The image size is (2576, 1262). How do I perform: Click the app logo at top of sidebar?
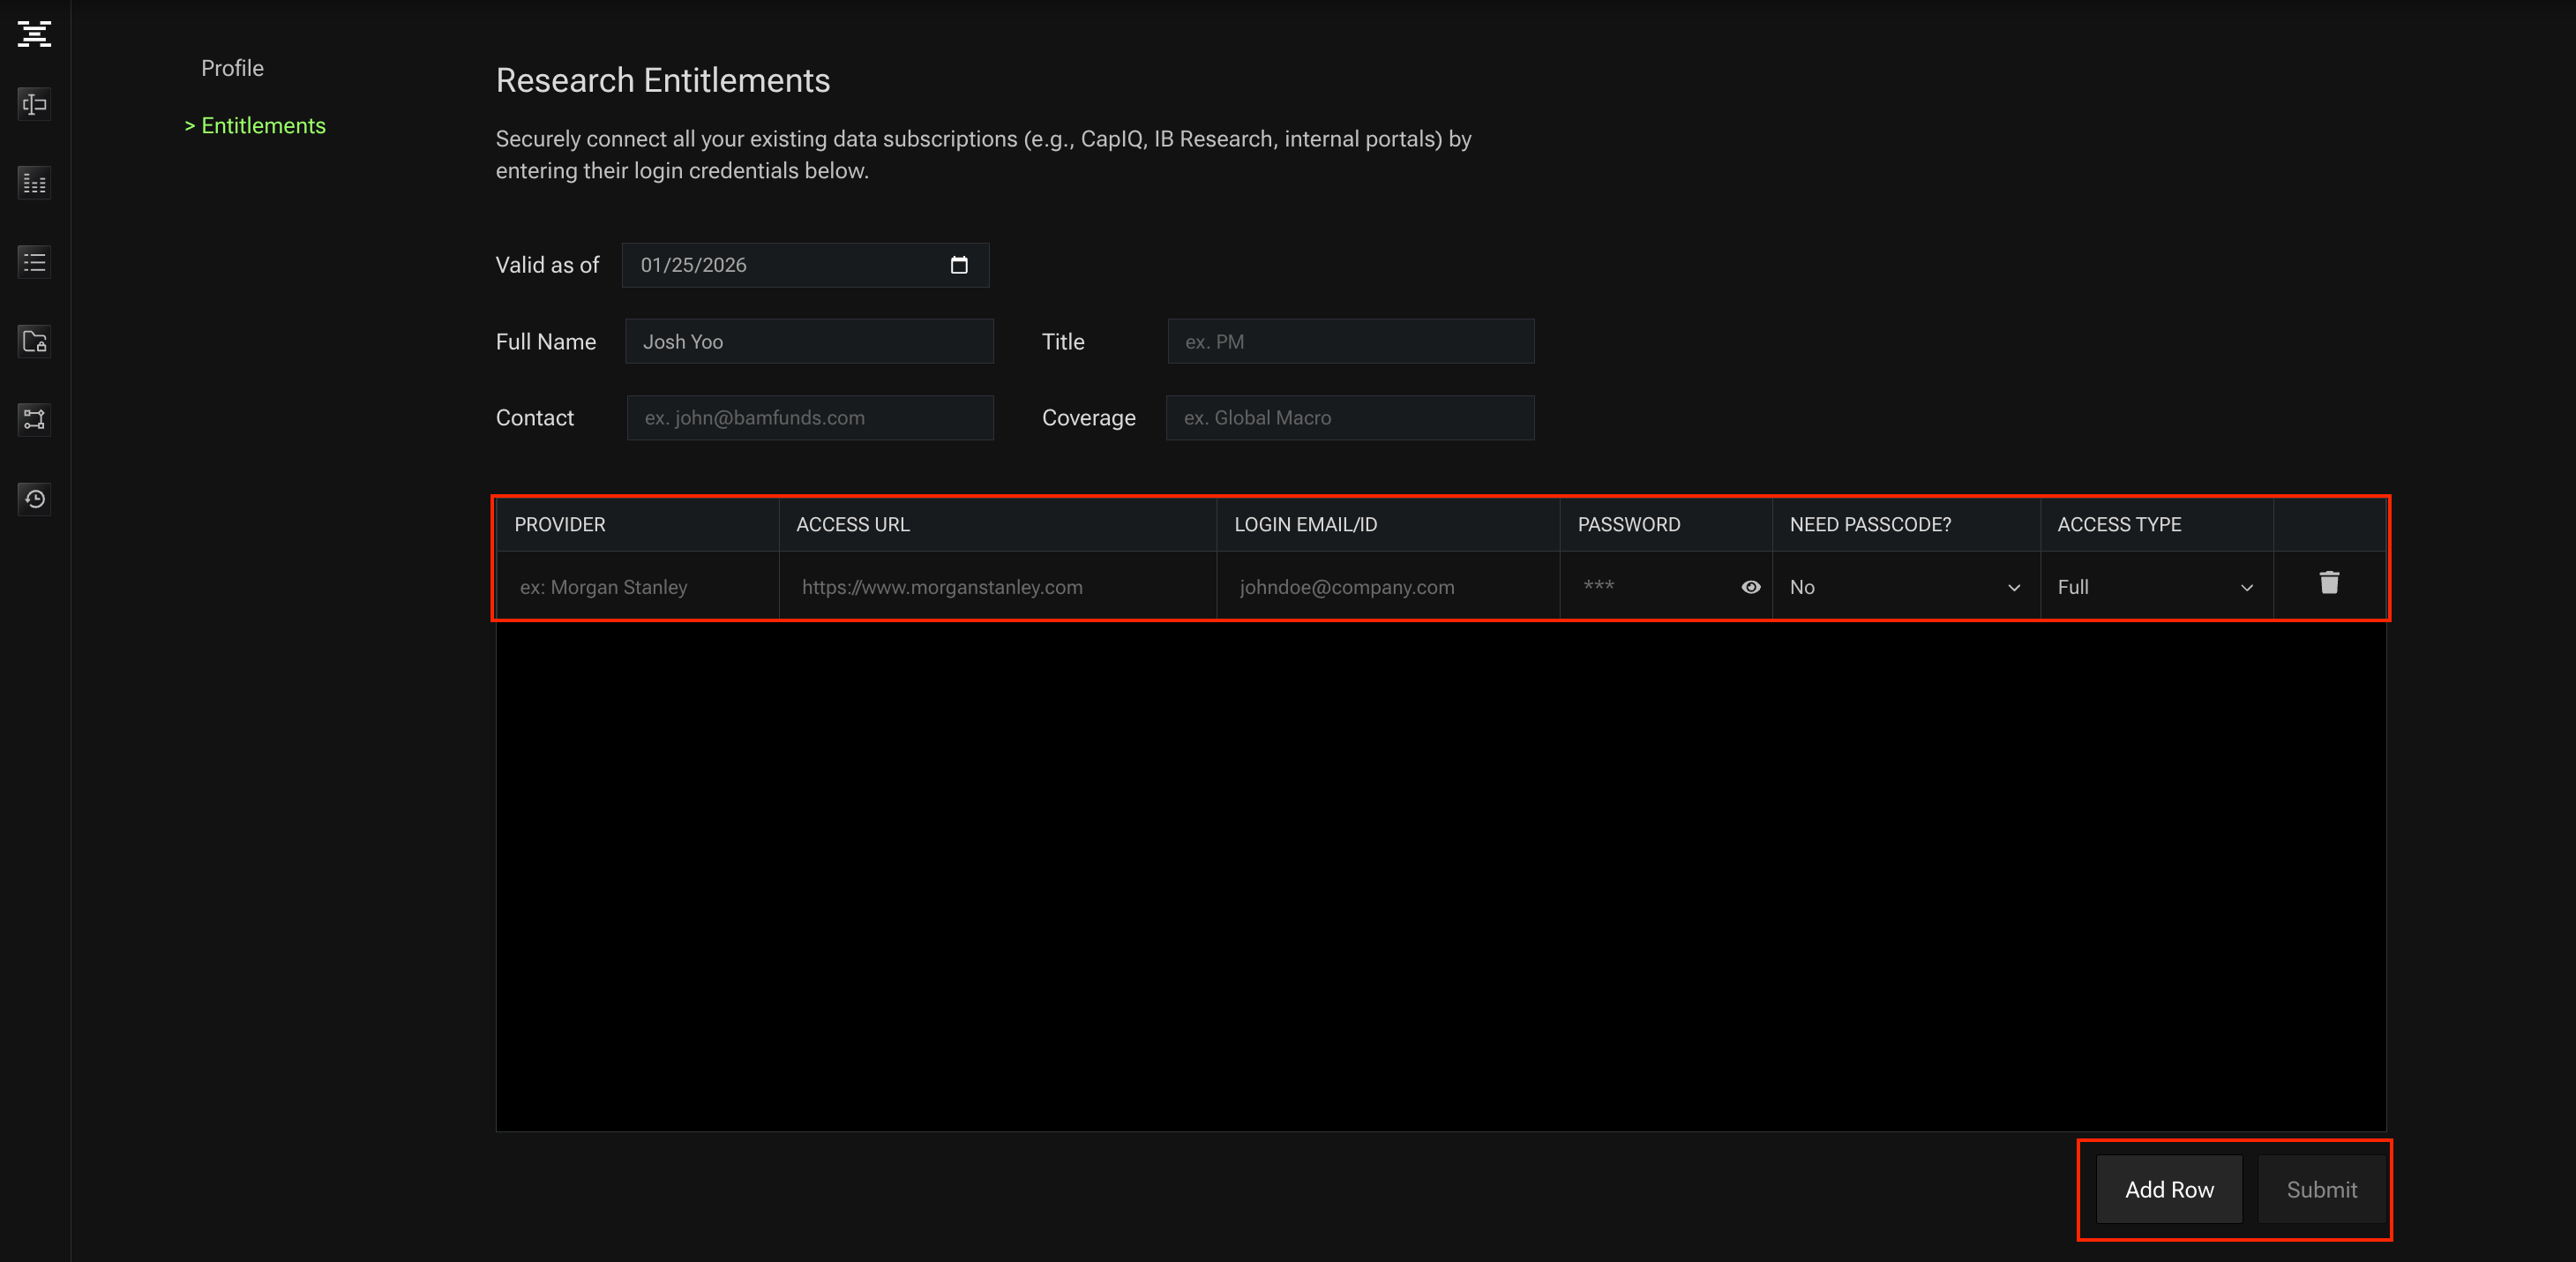coord(34,34)
